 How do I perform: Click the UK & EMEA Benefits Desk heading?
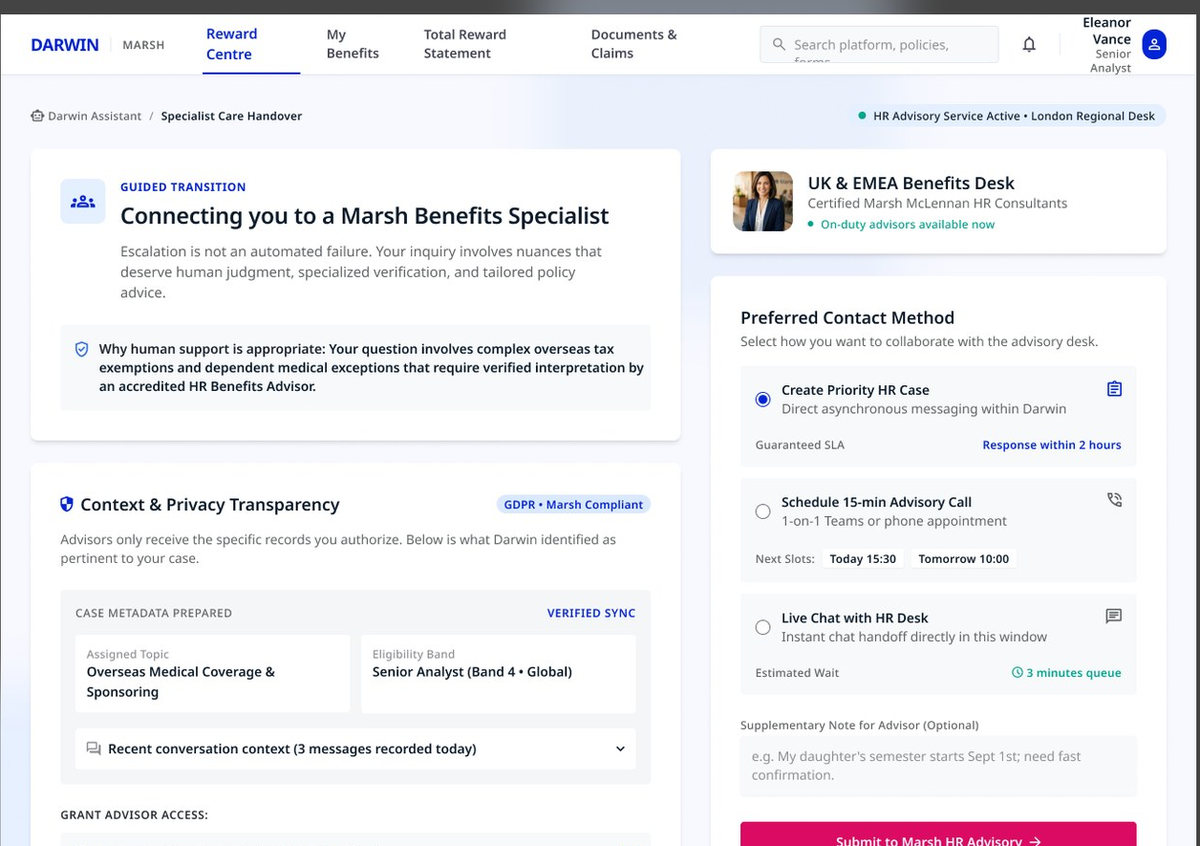pos(911,183)
